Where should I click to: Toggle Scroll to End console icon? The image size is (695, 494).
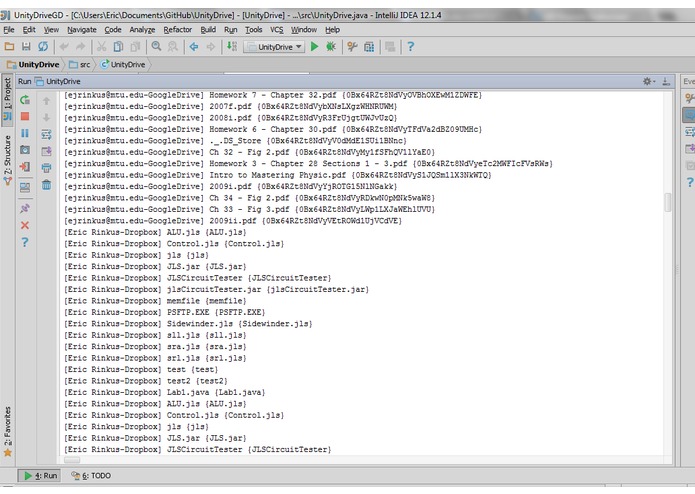(x=46, y=151)
